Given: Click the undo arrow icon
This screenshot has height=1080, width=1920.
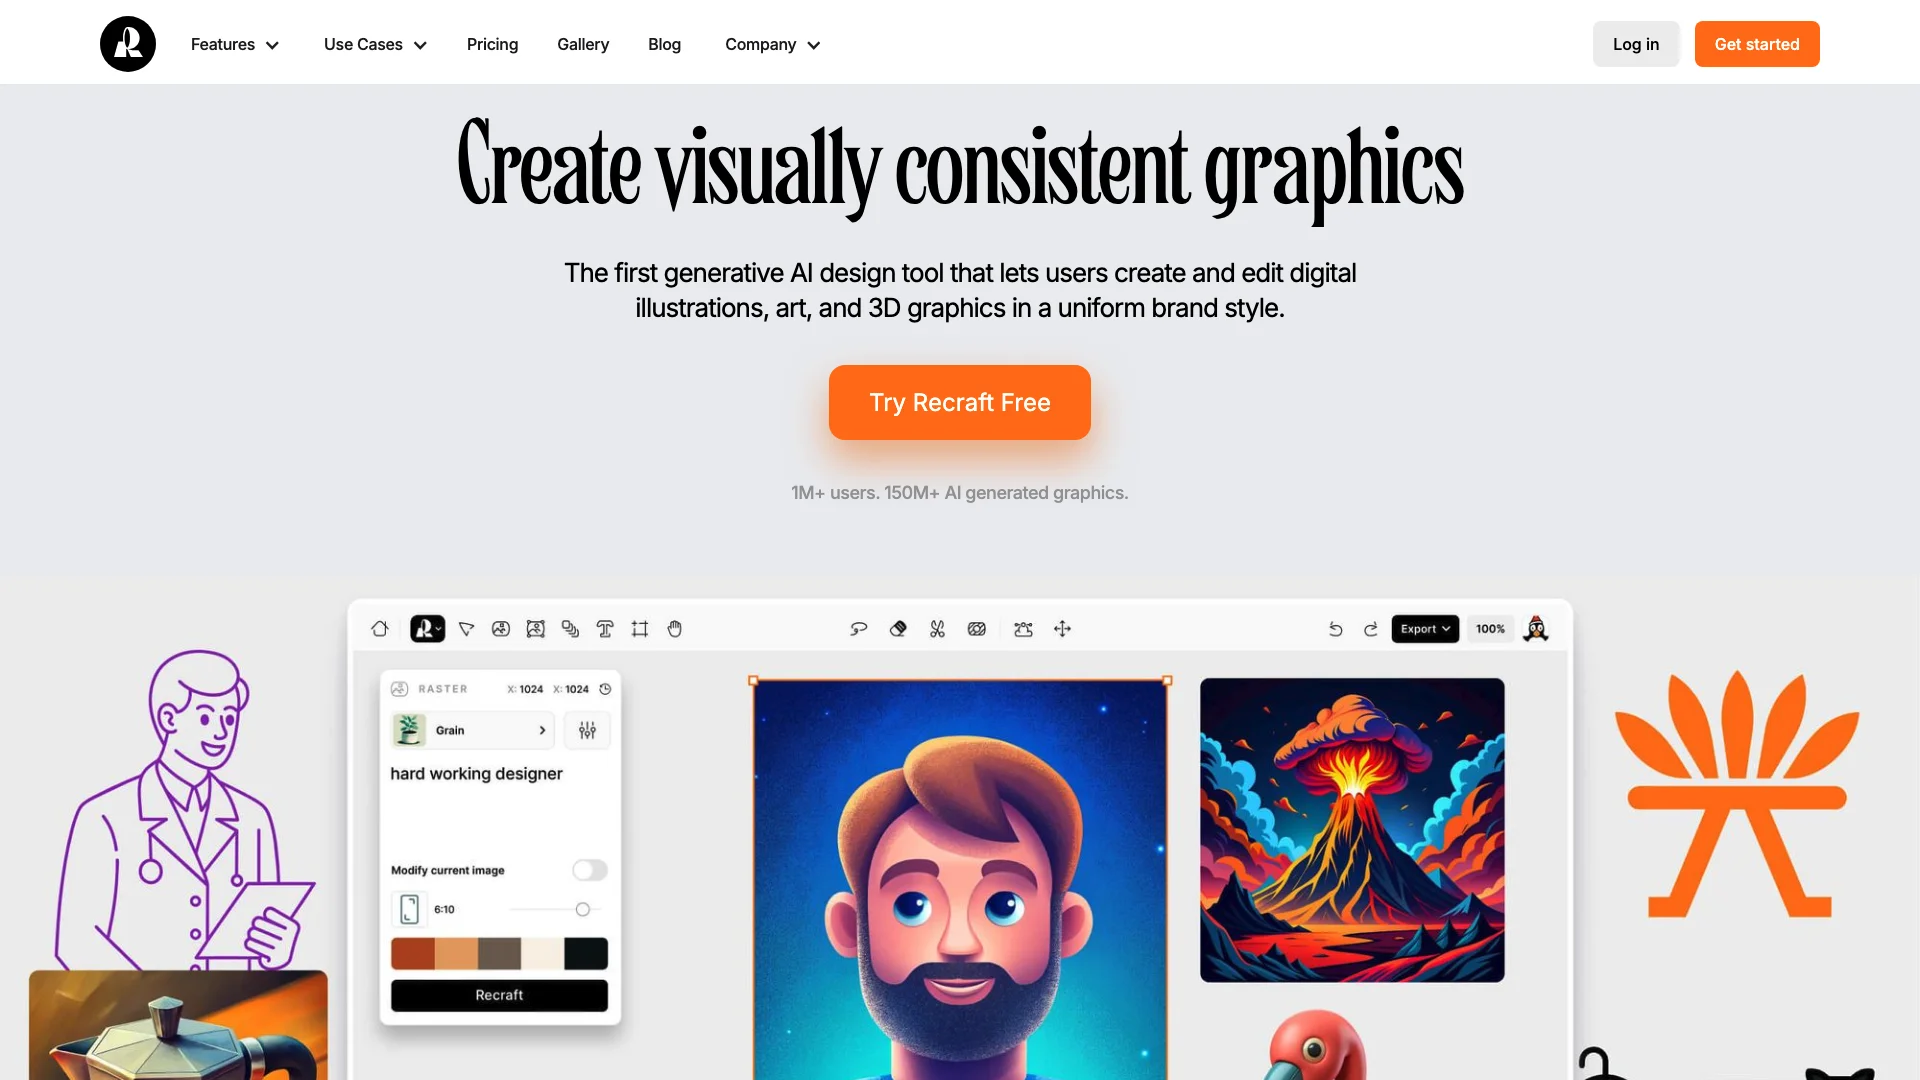Looking at the screenshot, I should pyautogui.click(x=1336, y=628).
